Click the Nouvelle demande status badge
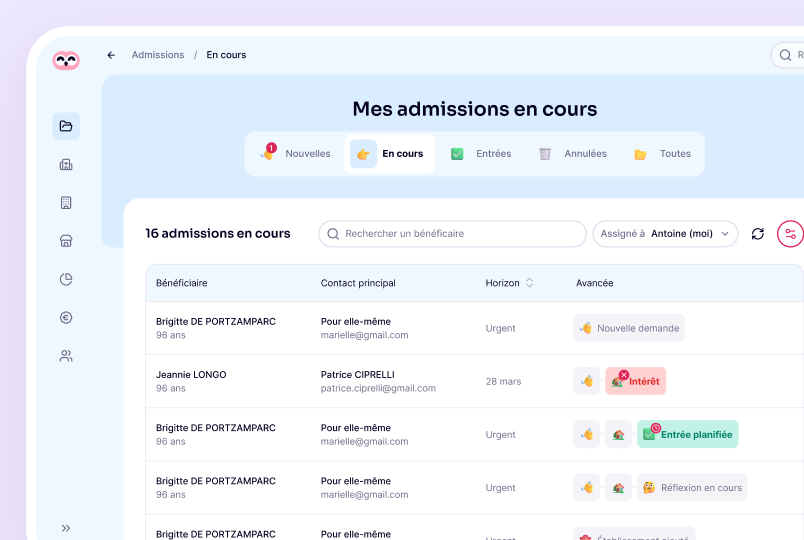The width and height of the screenshot is (804, 540). pos(629,328)
